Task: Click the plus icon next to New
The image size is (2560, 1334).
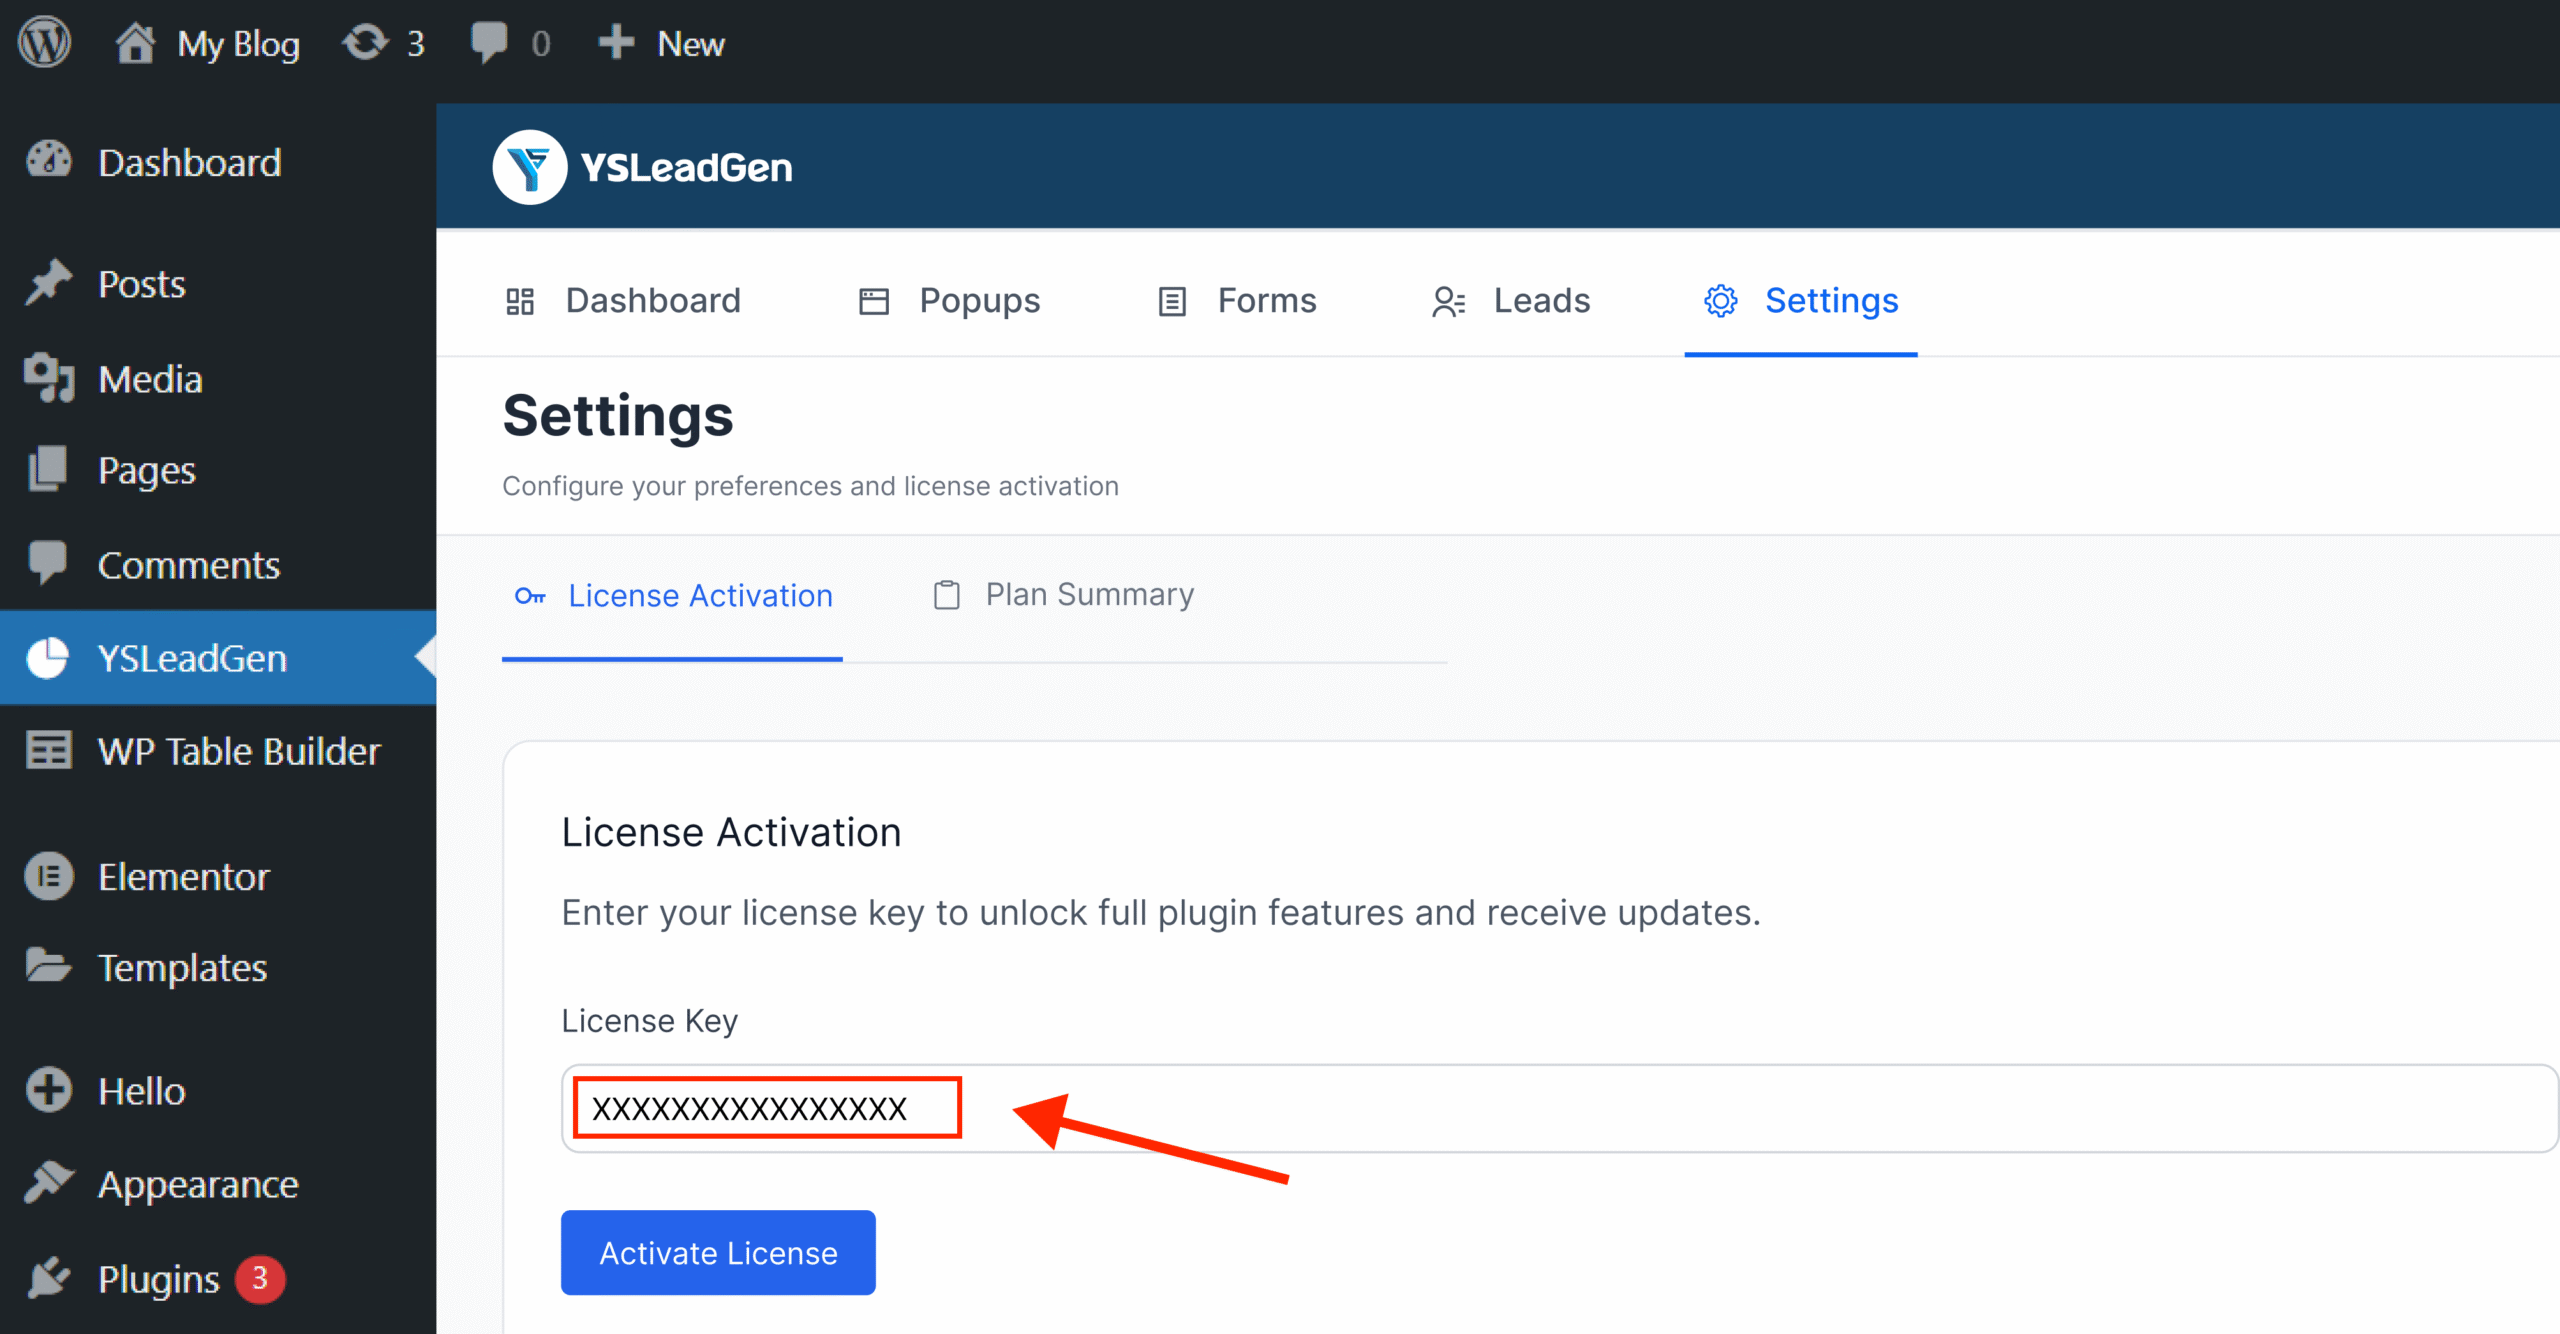Action: point(616,43)
